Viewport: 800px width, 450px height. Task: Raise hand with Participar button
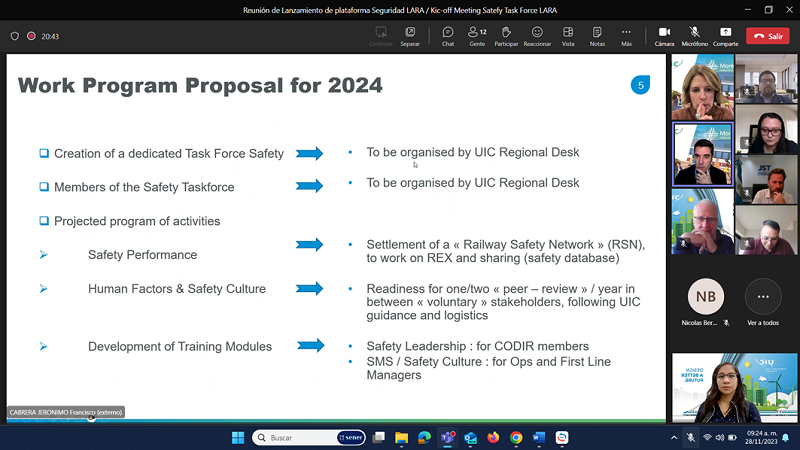[506, 37]
